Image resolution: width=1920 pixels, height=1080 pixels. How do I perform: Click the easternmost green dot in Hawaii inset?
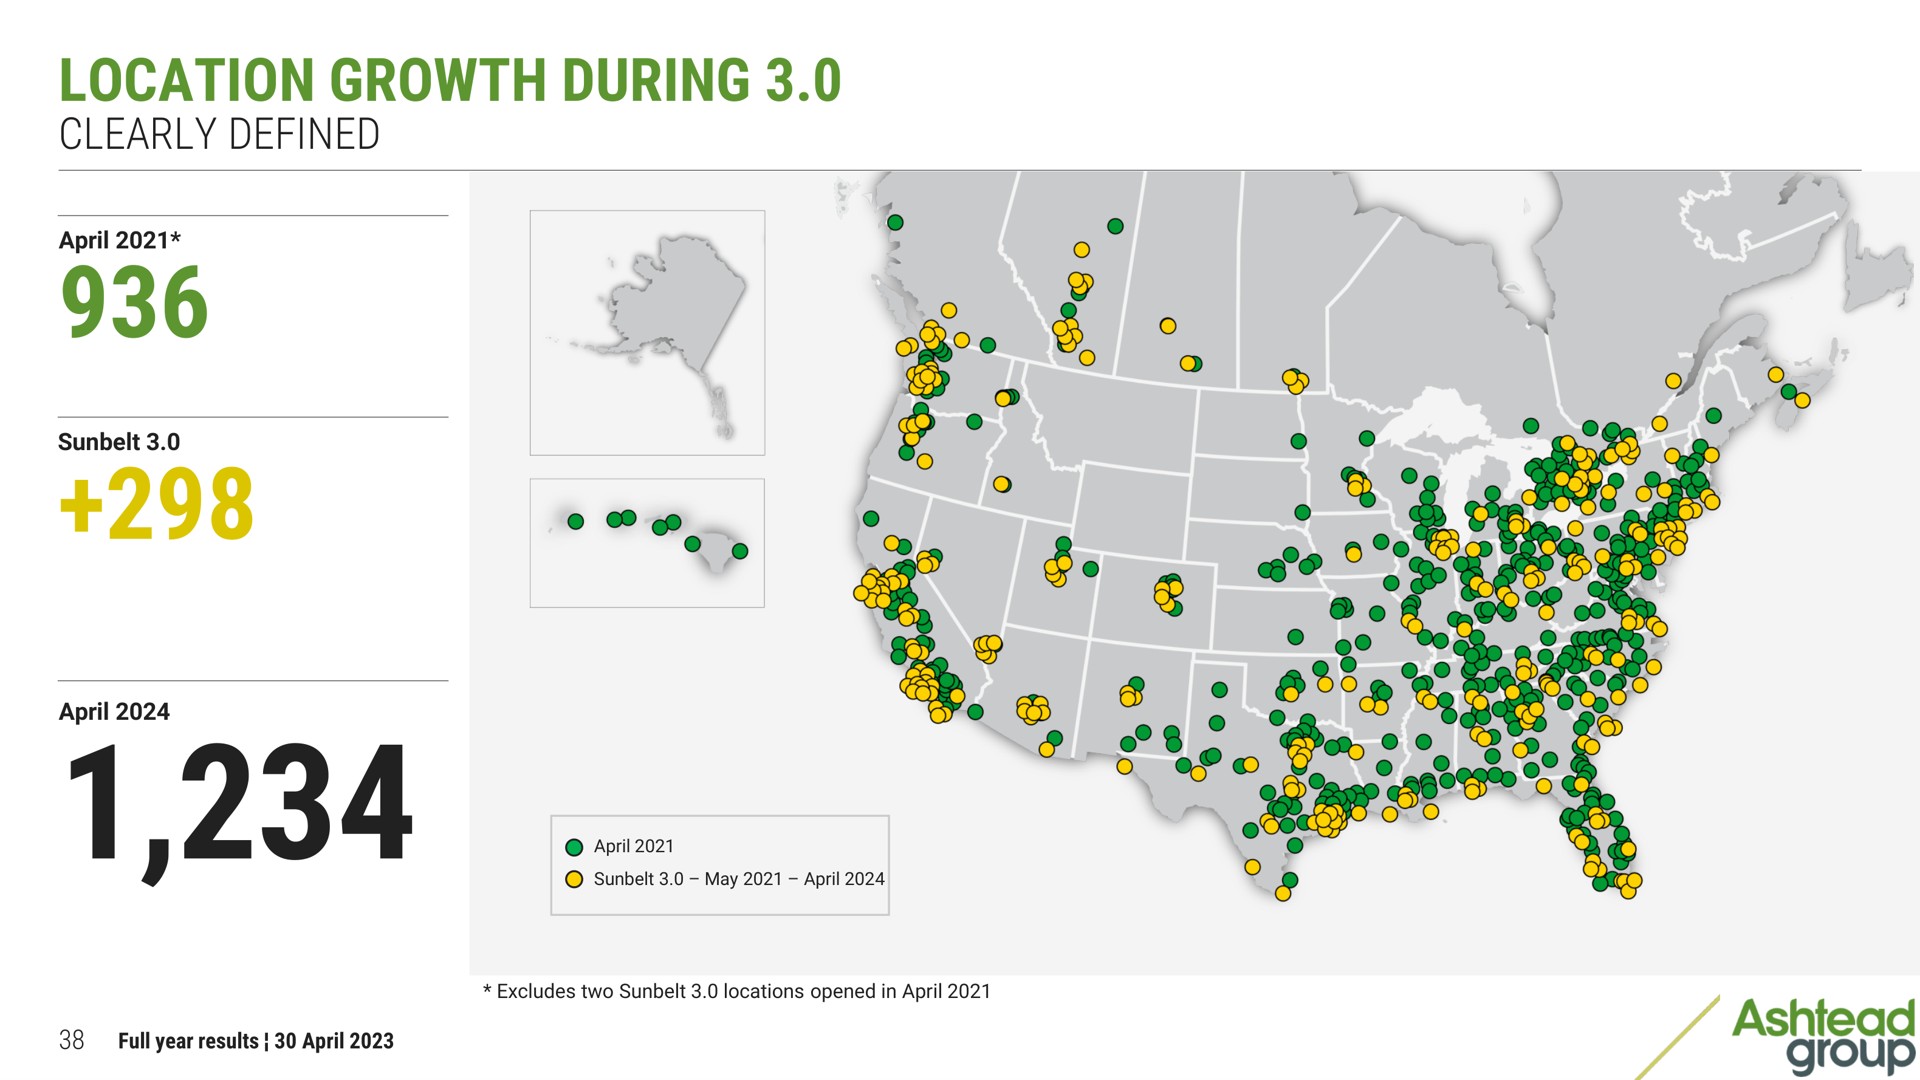coord(740,551)
